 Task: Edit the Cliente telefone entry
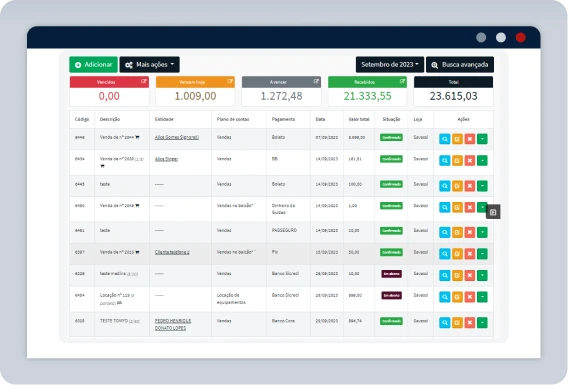click(x=457, y=254)
